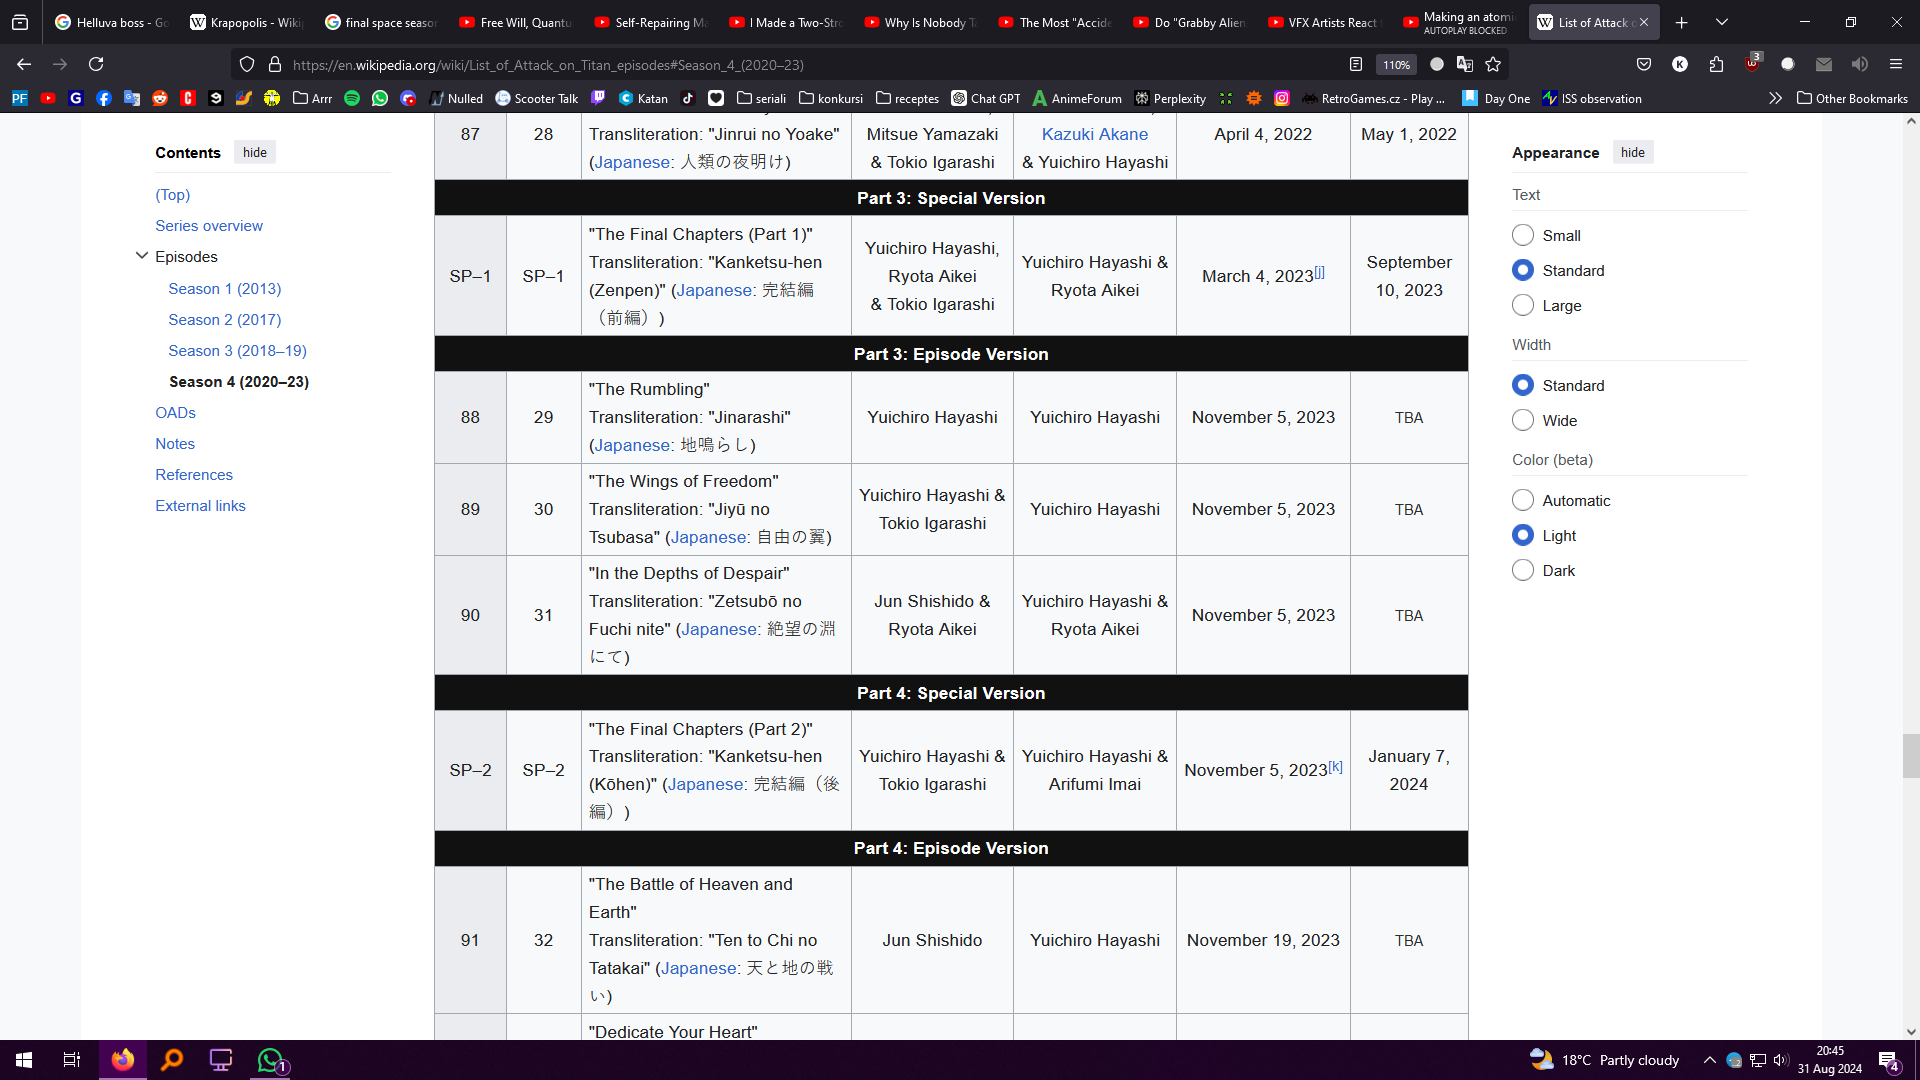Choose Large text size option

1523,305
